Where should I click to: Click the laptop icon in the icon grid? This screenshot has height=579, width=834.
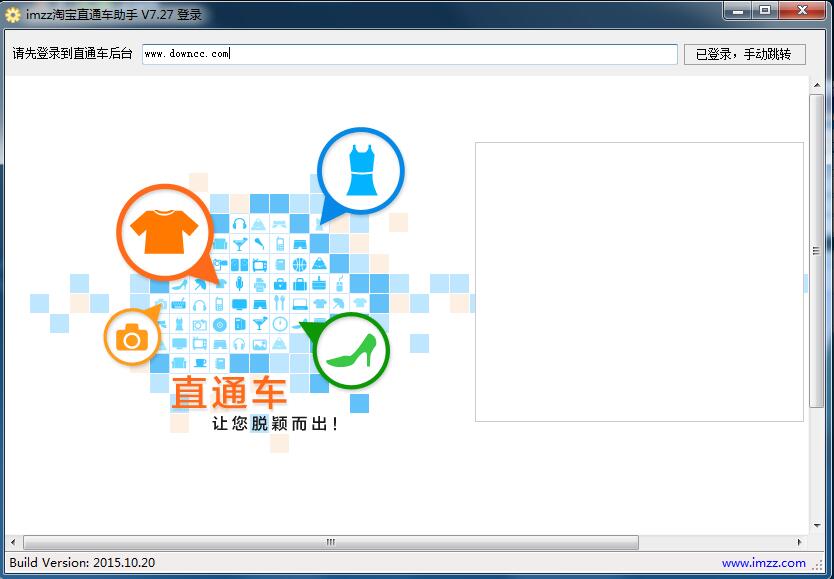[x=299, y=303]
